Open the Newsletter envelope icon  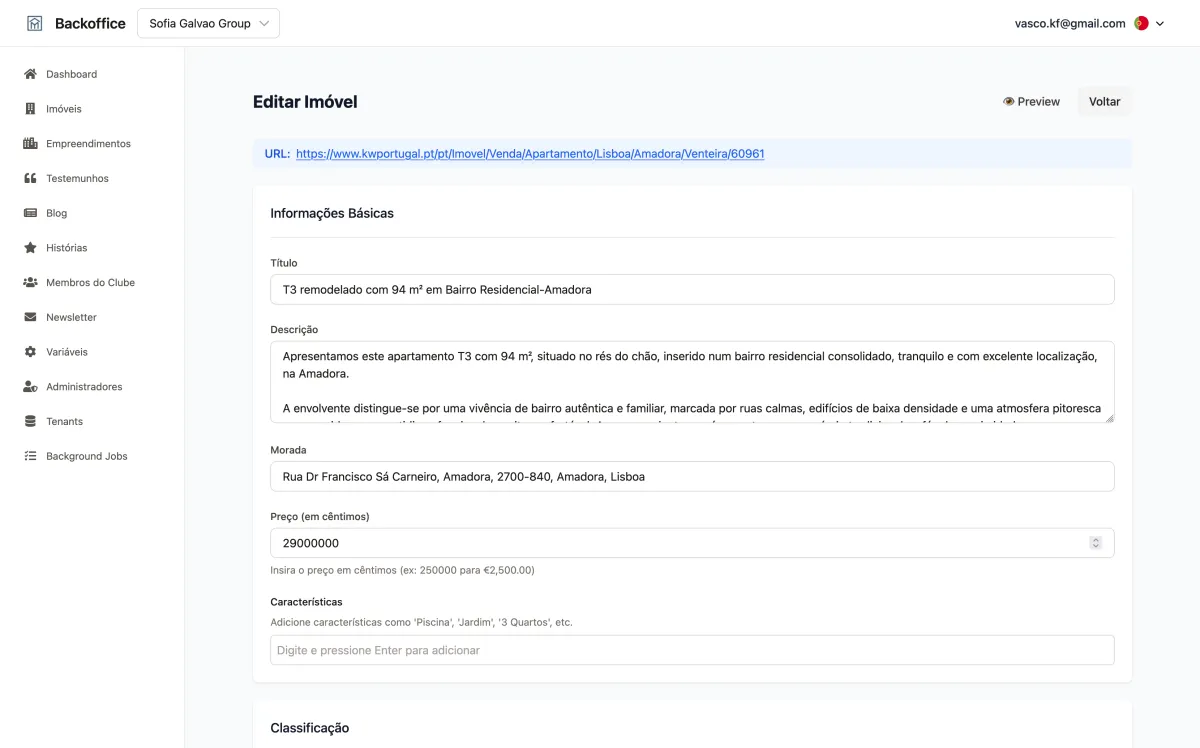[31, 317]
